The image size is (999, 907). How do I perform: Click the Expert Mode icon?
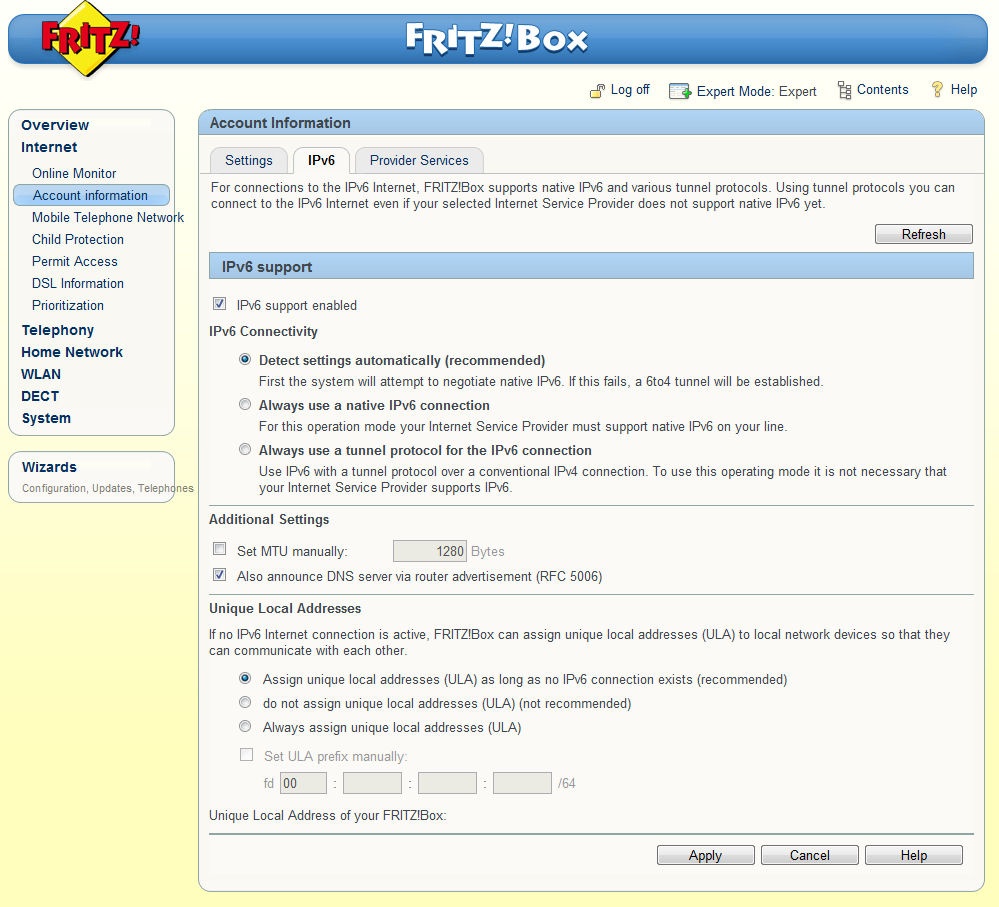[679, 91]
